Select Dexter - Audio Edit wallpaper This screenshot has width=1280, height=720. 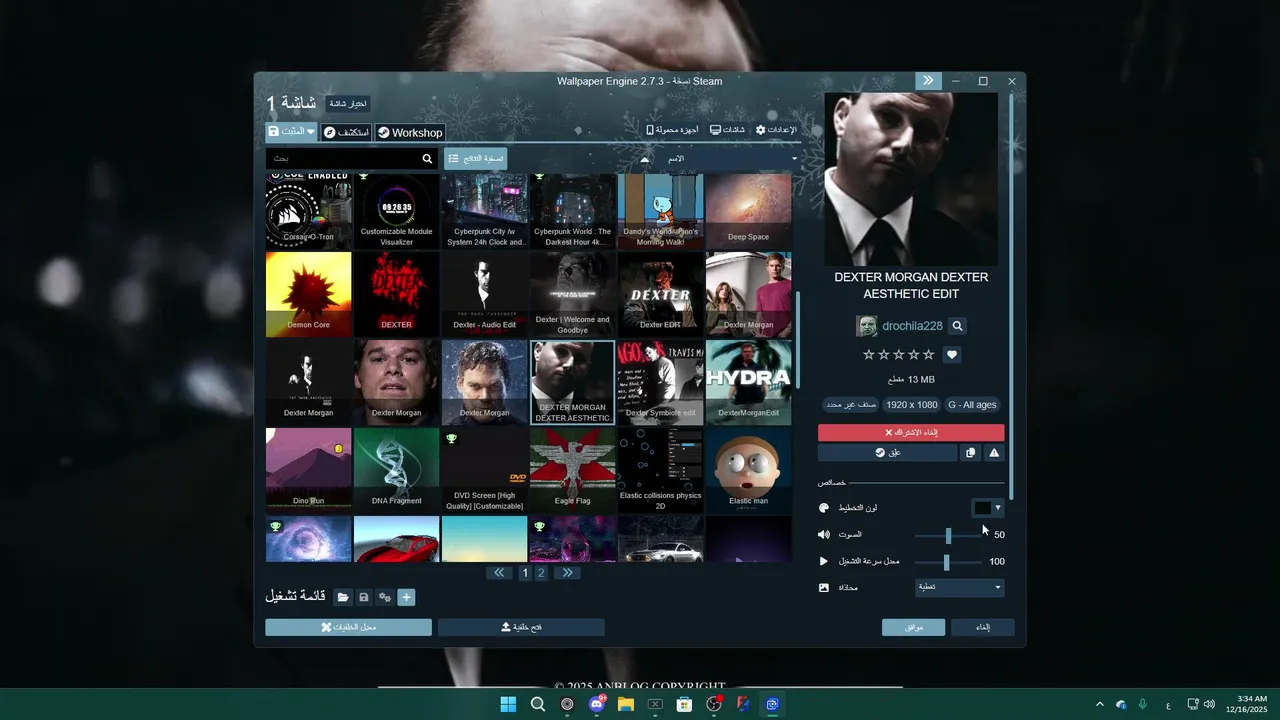point(485,294)
